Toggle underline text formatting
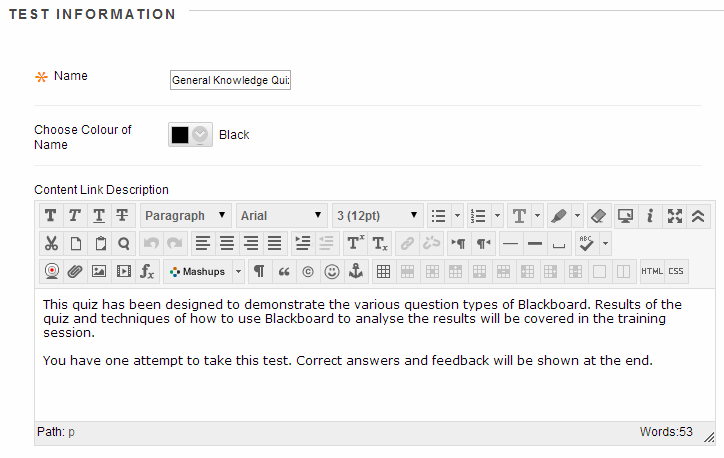 [99, 216]
